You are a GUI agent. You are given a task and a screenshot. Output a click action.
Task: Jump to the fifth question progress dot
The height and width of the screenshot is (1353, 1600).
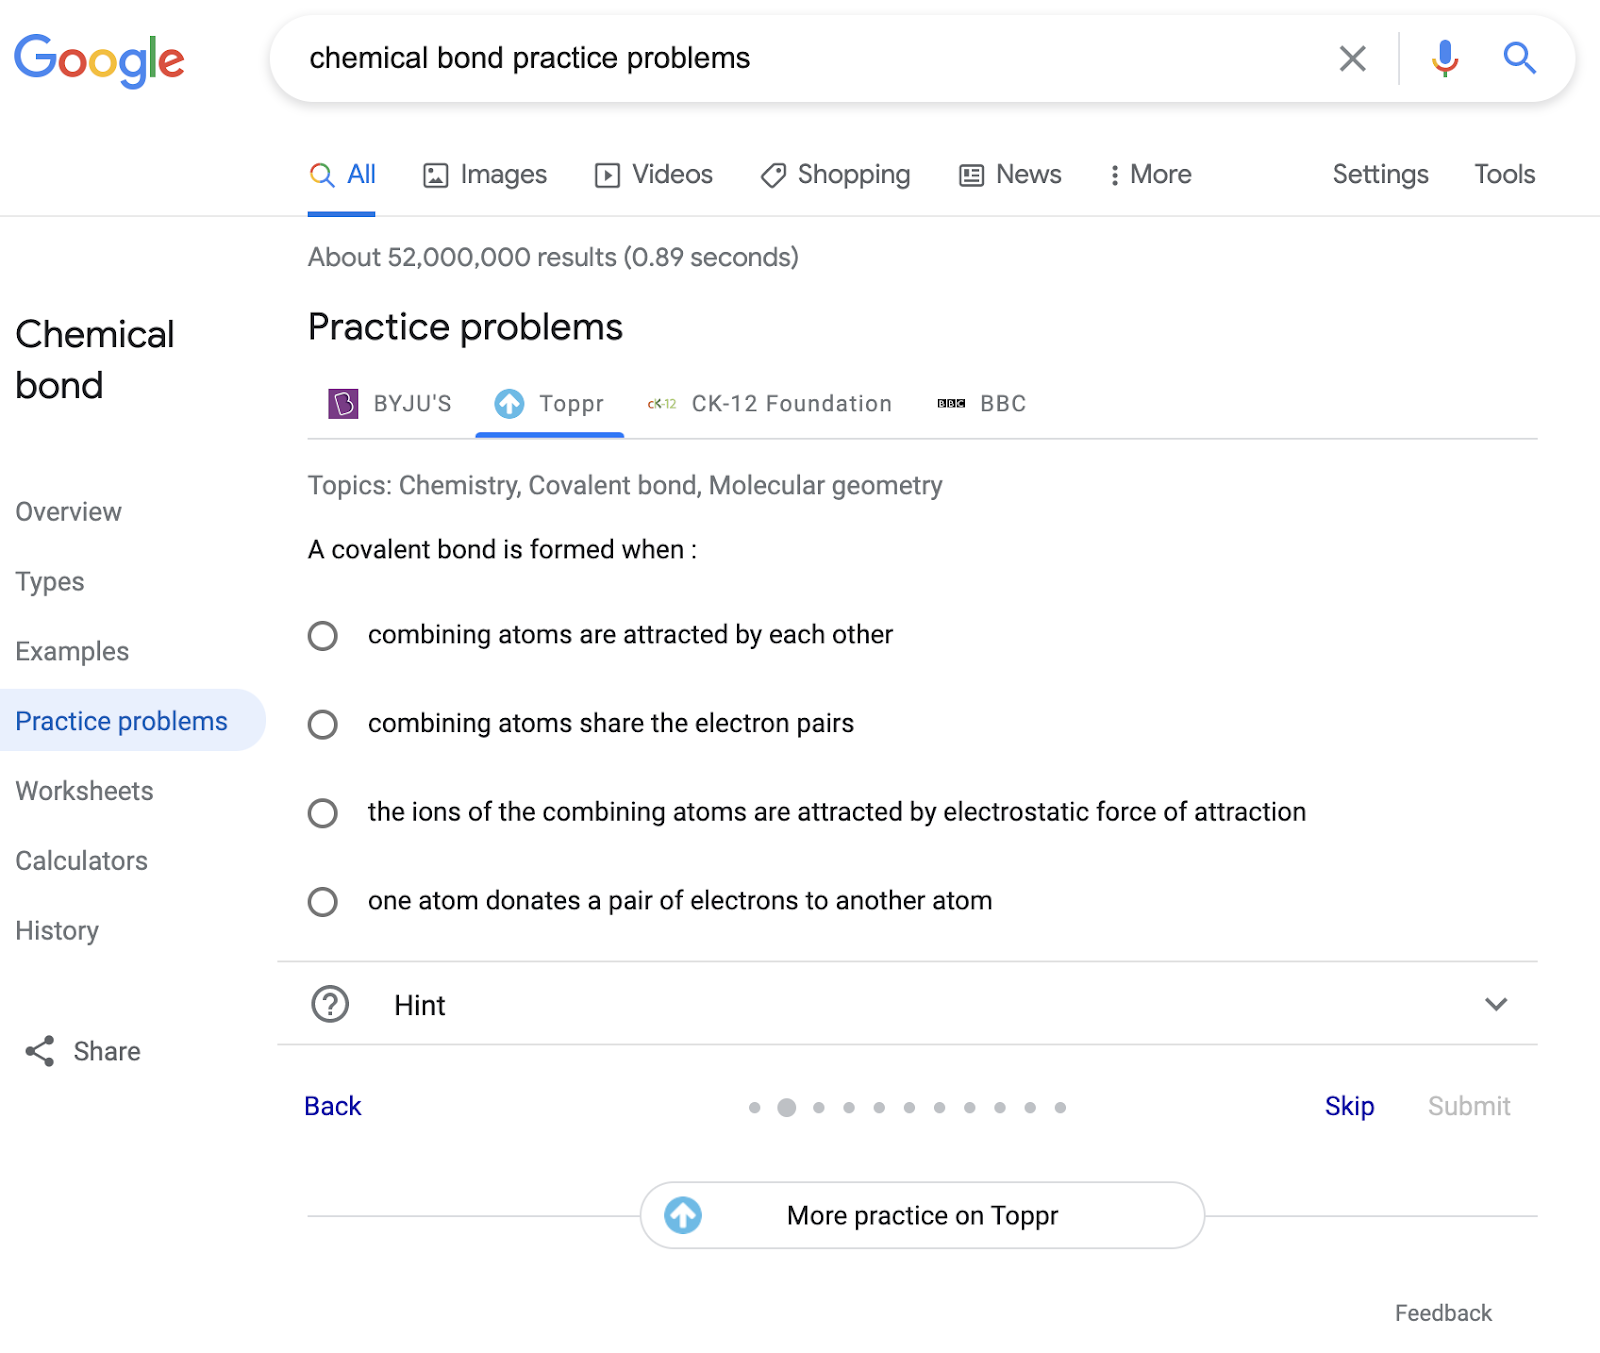pos(879,1107)
